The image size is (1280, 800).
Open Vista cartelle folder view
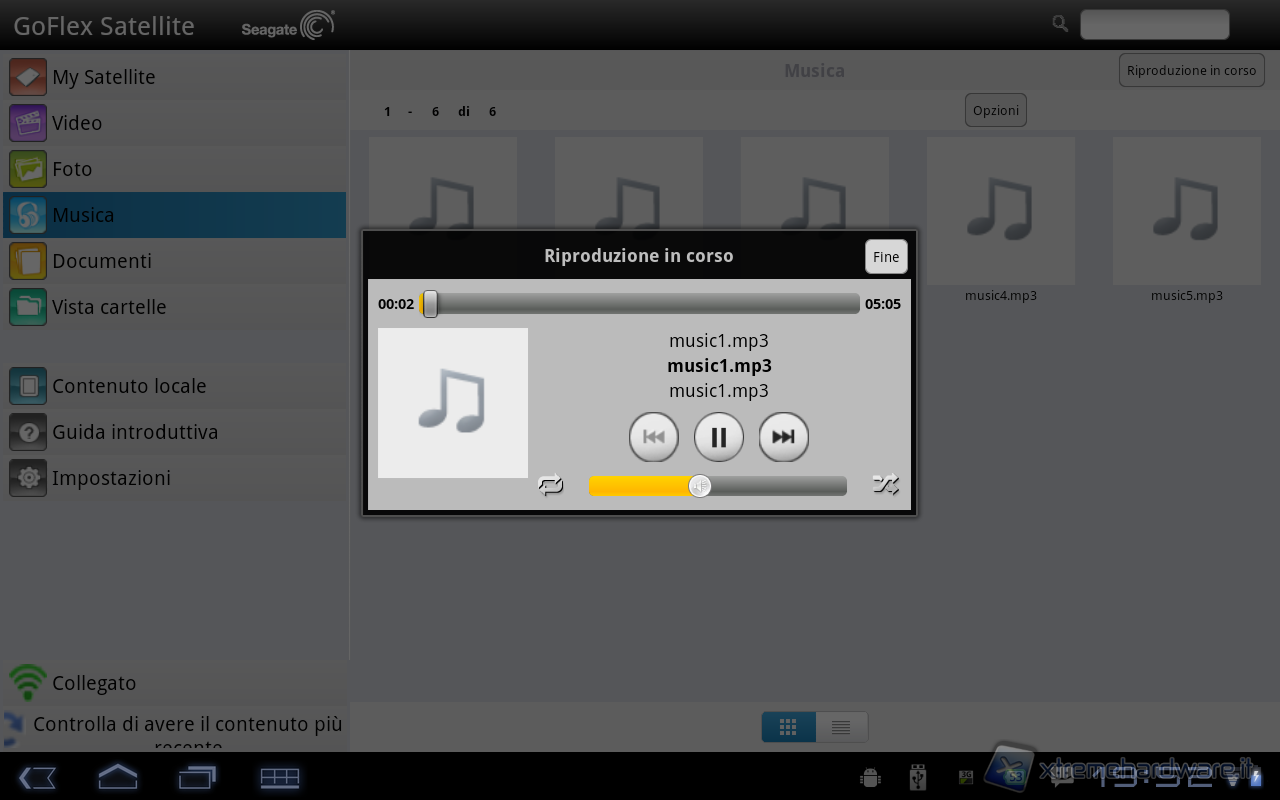[x=109, y=307]
